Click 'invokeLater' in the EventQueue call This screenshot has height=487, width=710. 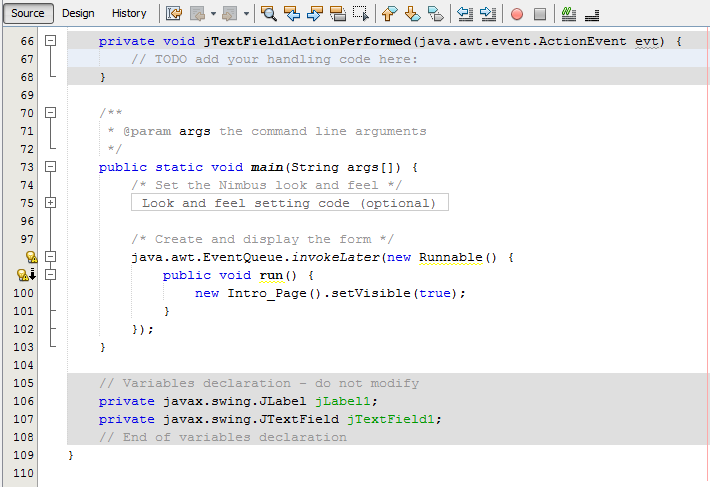pyautogui.click(x=336, y=257)
